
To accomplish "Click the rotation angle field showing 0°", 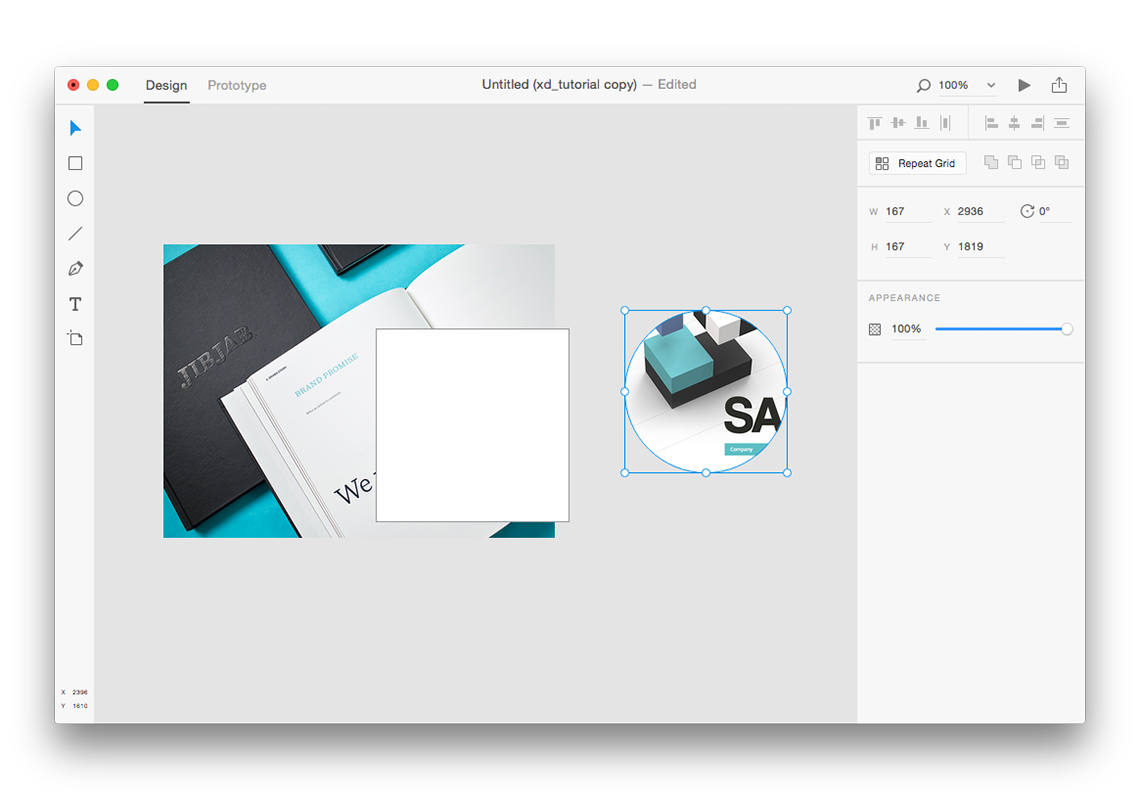I will [x=1048, y=211].
